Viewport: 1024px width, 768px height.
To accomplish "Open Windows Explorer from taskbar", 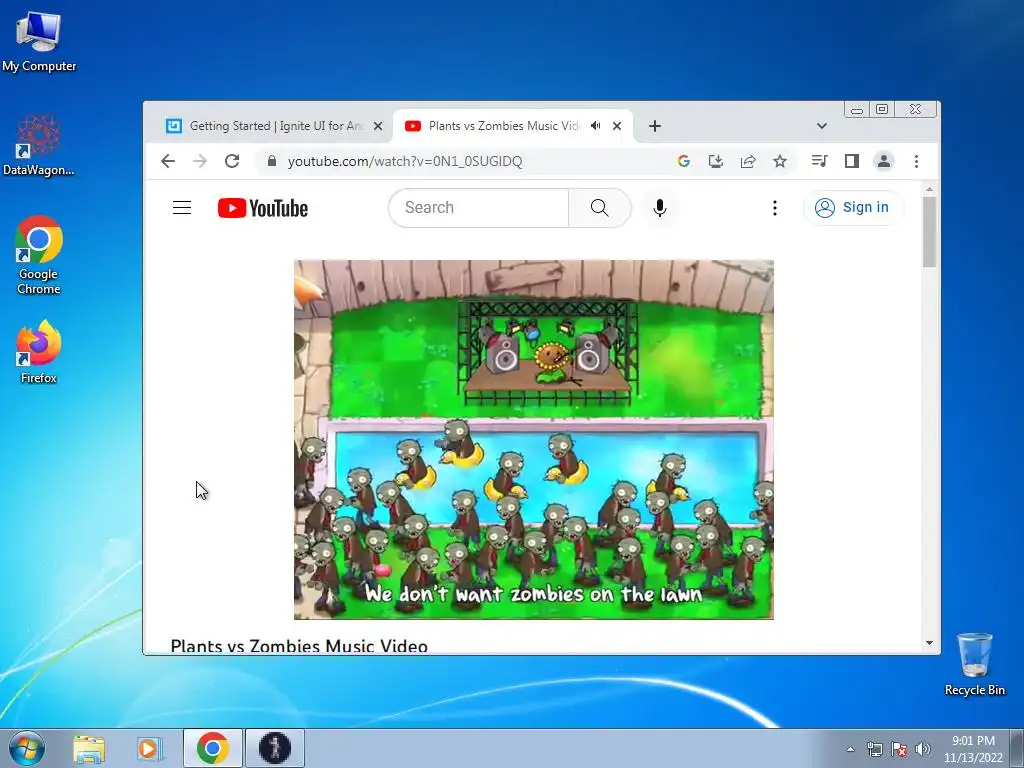I will 89,748.
